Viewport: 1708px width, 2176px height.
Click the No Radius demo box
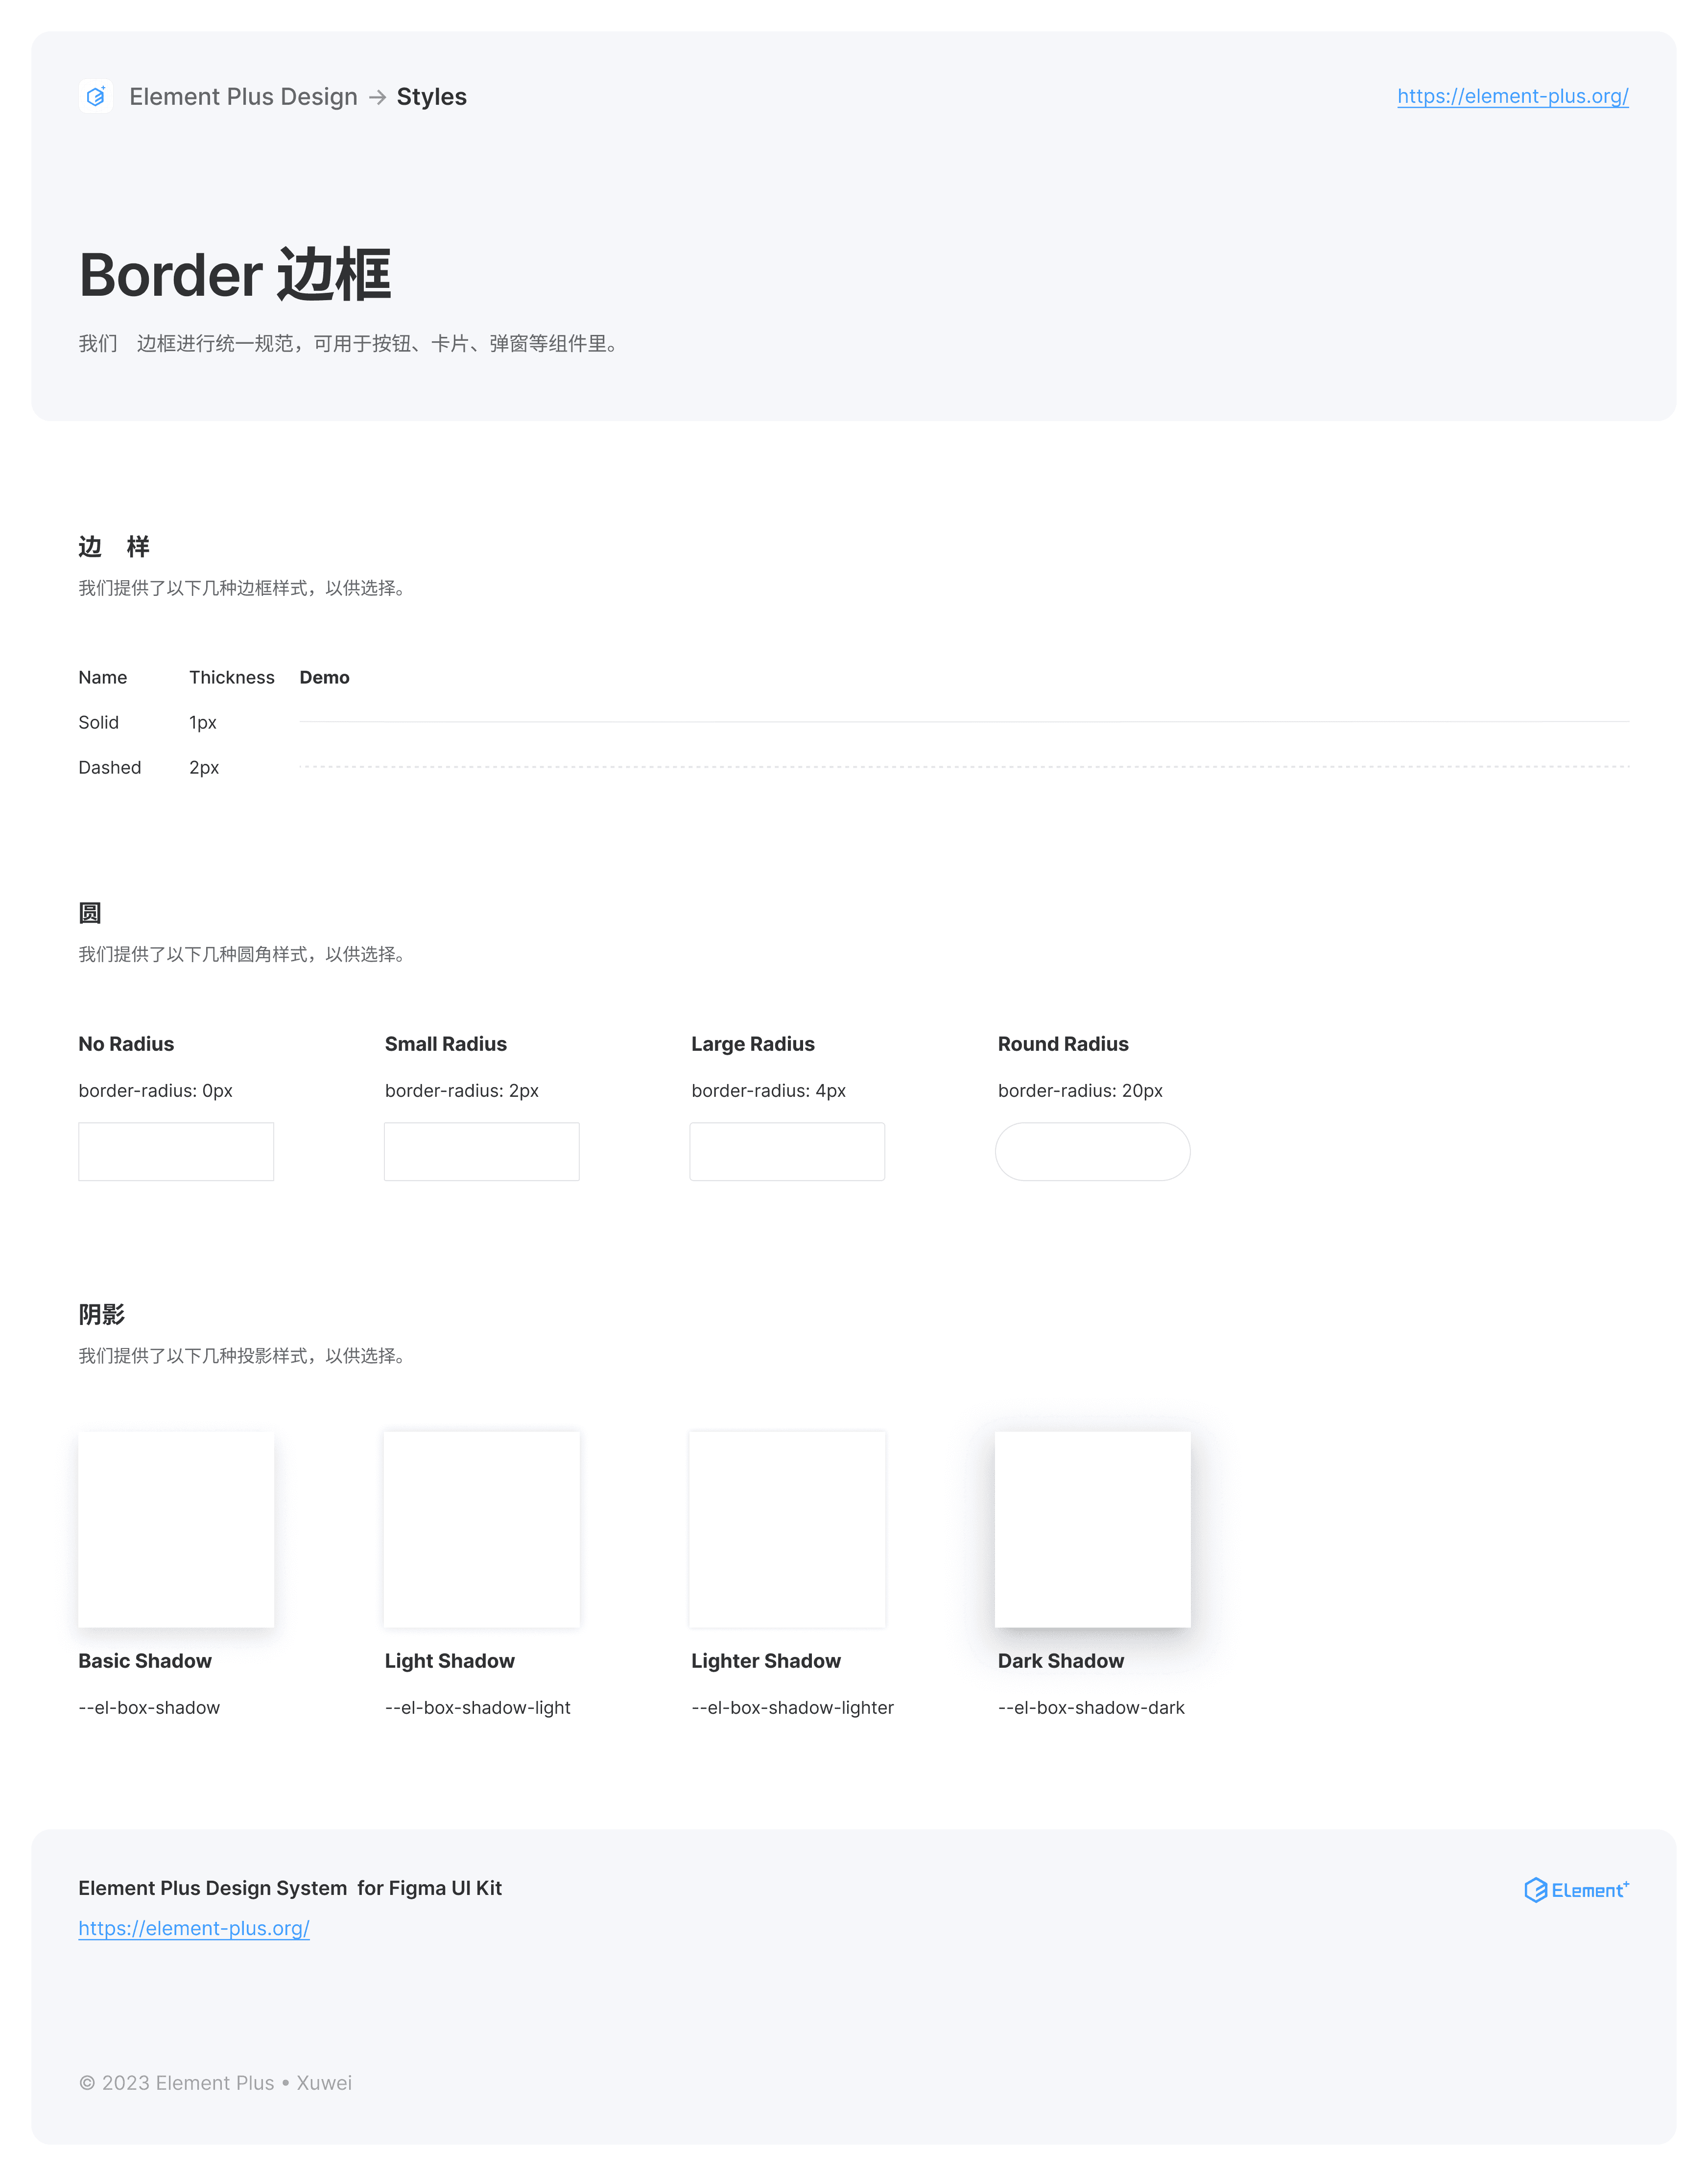point(176,1151)
